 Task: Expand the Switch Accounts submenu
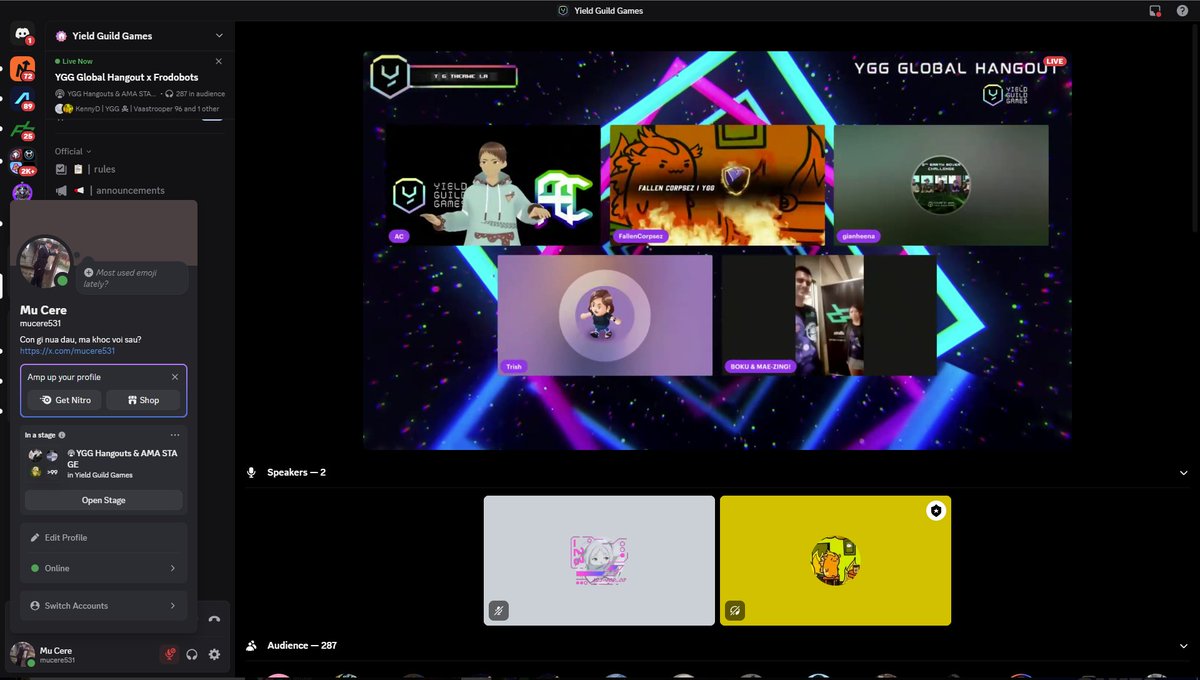click(x=172, y=606)
